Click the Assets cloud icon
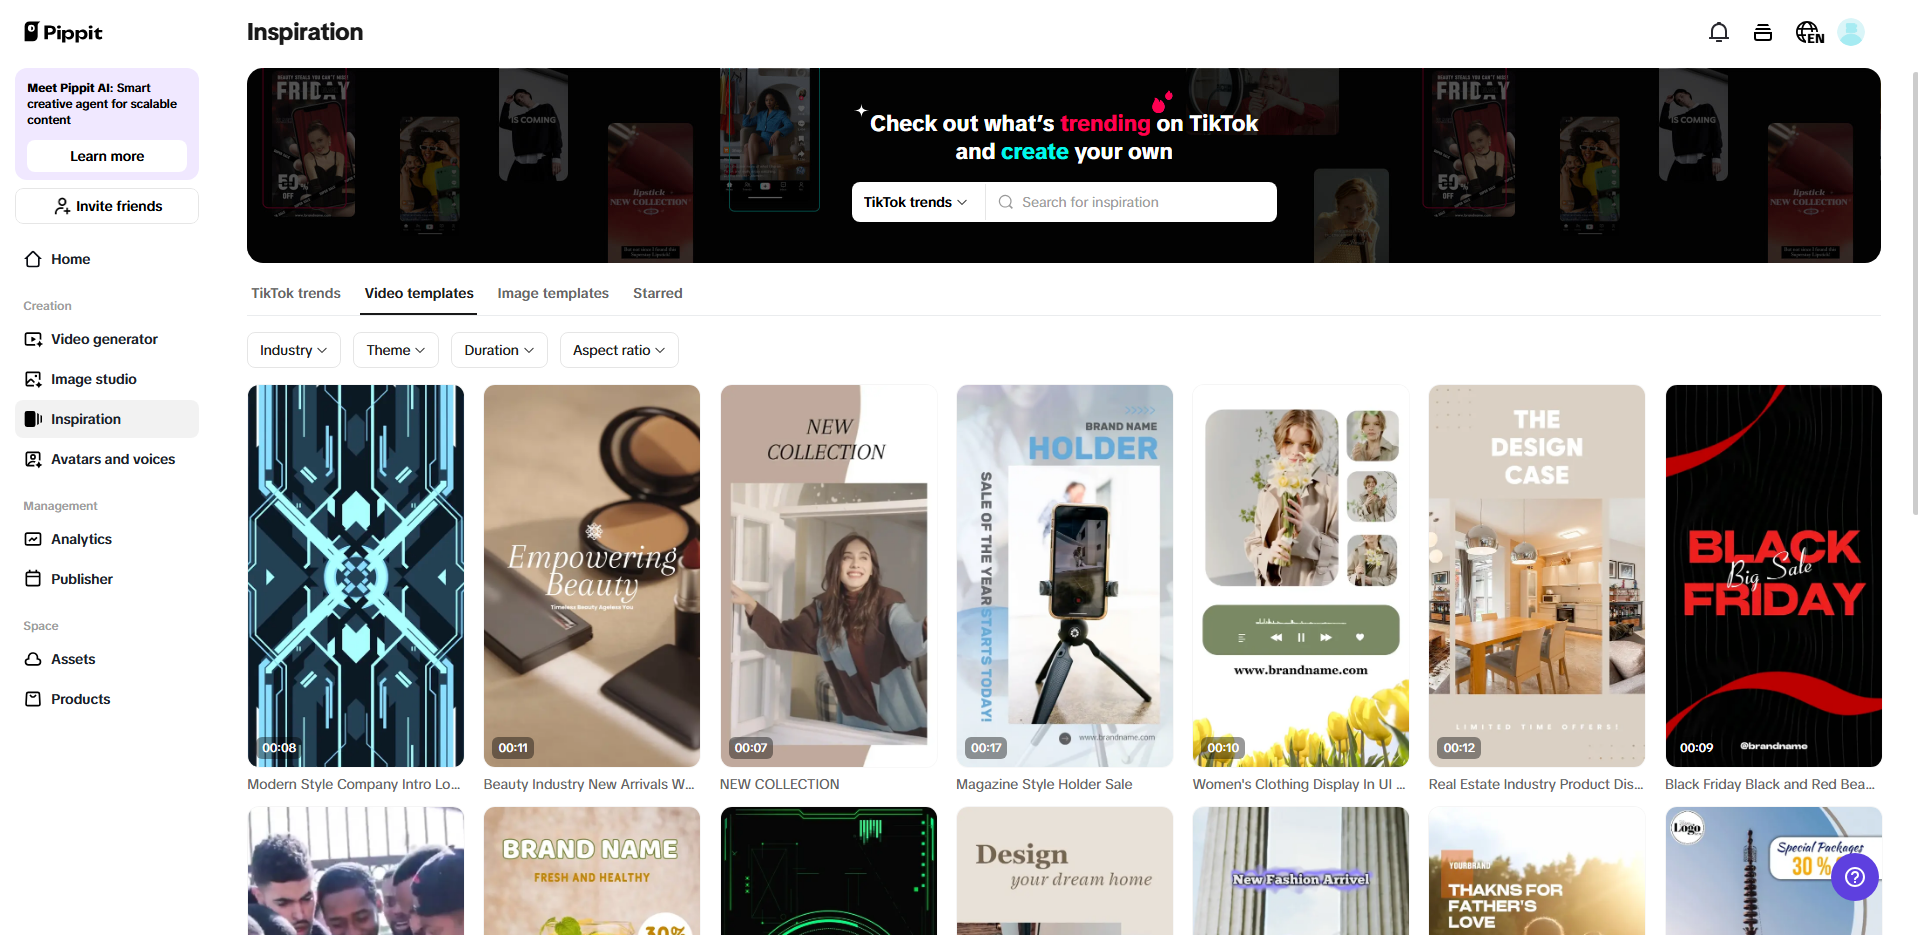 click(x=33, y=659)
